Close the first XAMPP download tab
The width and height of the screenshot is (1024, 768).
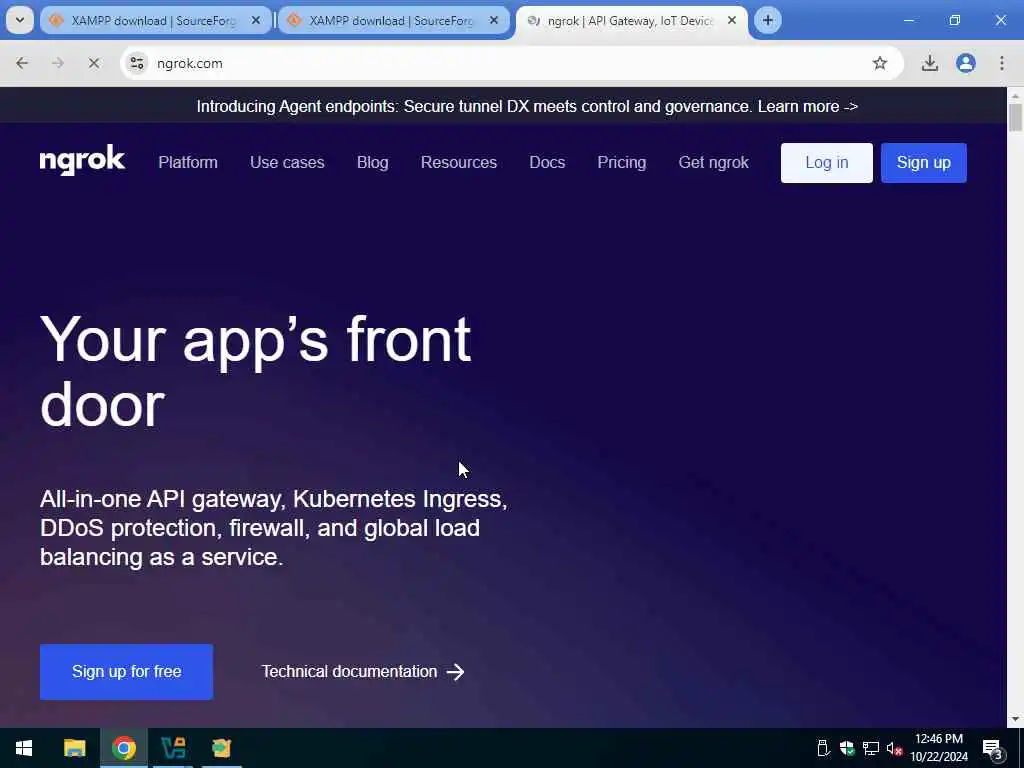[x=256, y=21]
